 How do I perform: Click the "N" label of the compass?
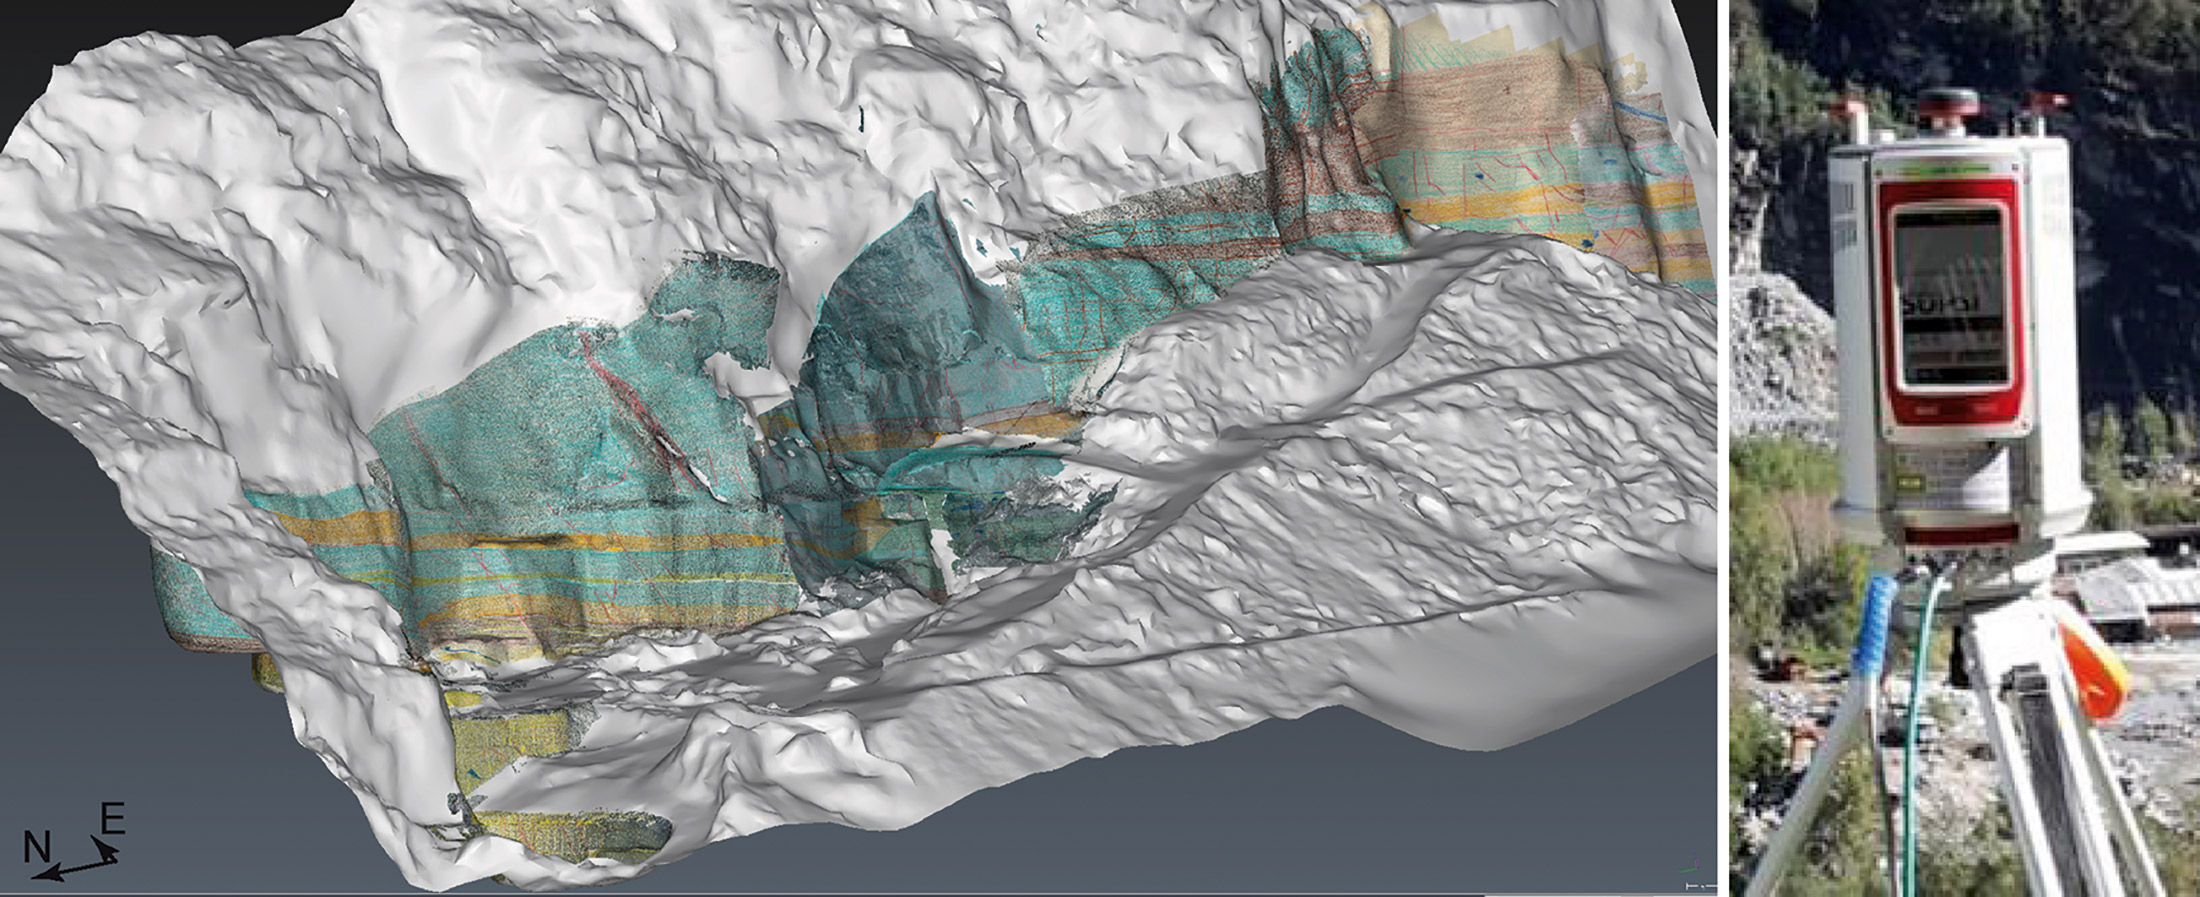pyautogui.click(x=38, y=848)
